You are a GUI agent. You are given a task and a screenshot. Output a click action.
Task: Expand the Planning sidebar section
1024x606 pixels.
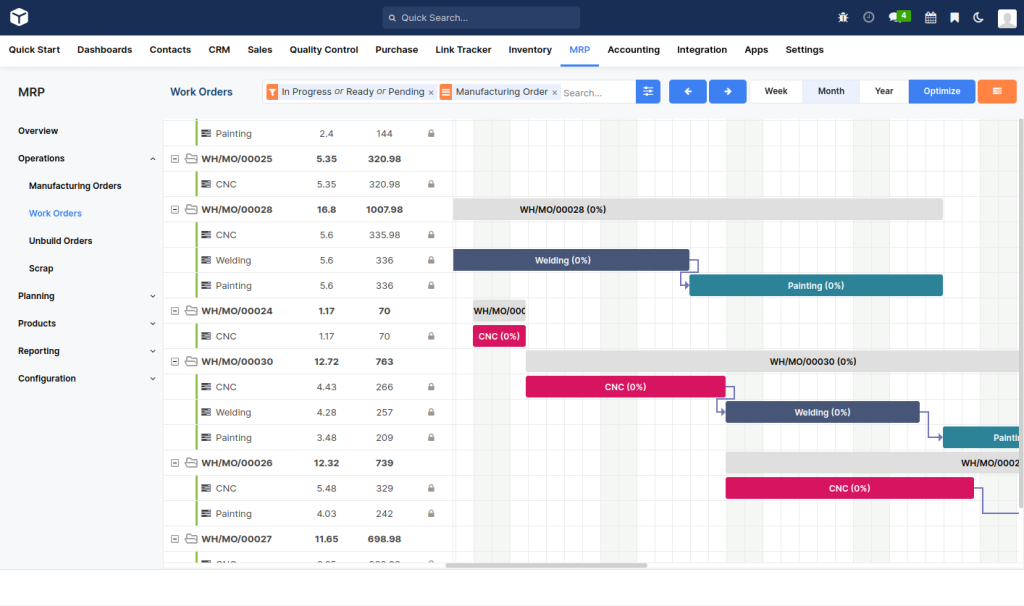tap(87, 296)
